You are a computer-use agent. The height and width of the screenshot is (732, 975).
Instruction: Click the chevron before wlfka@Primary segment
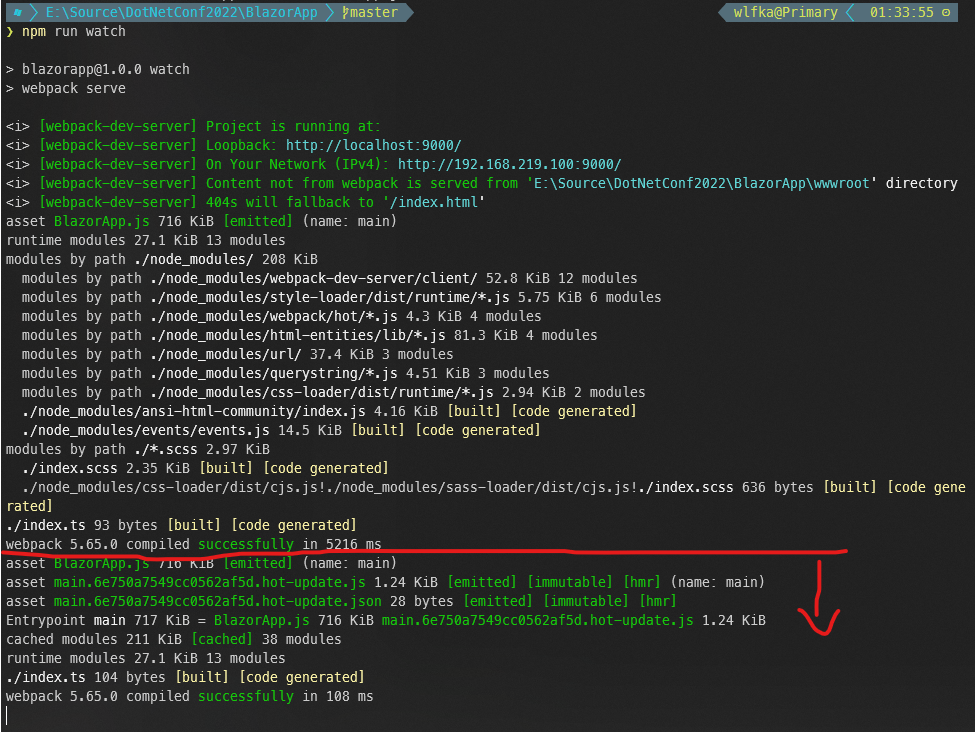click(722, 13)
